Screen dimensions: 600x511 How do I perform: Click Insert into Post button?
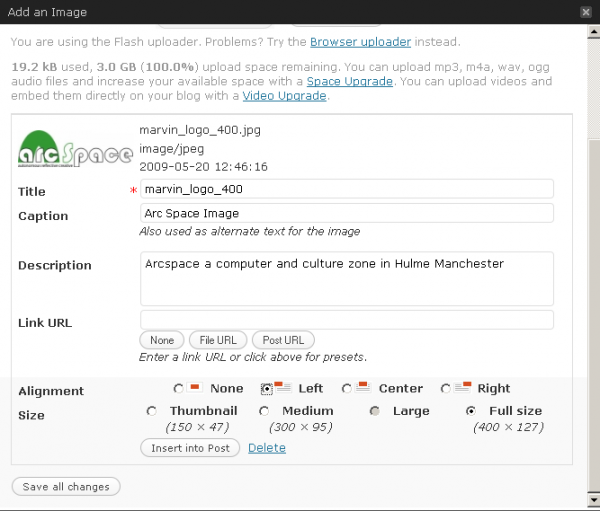(x=190, y=448)
